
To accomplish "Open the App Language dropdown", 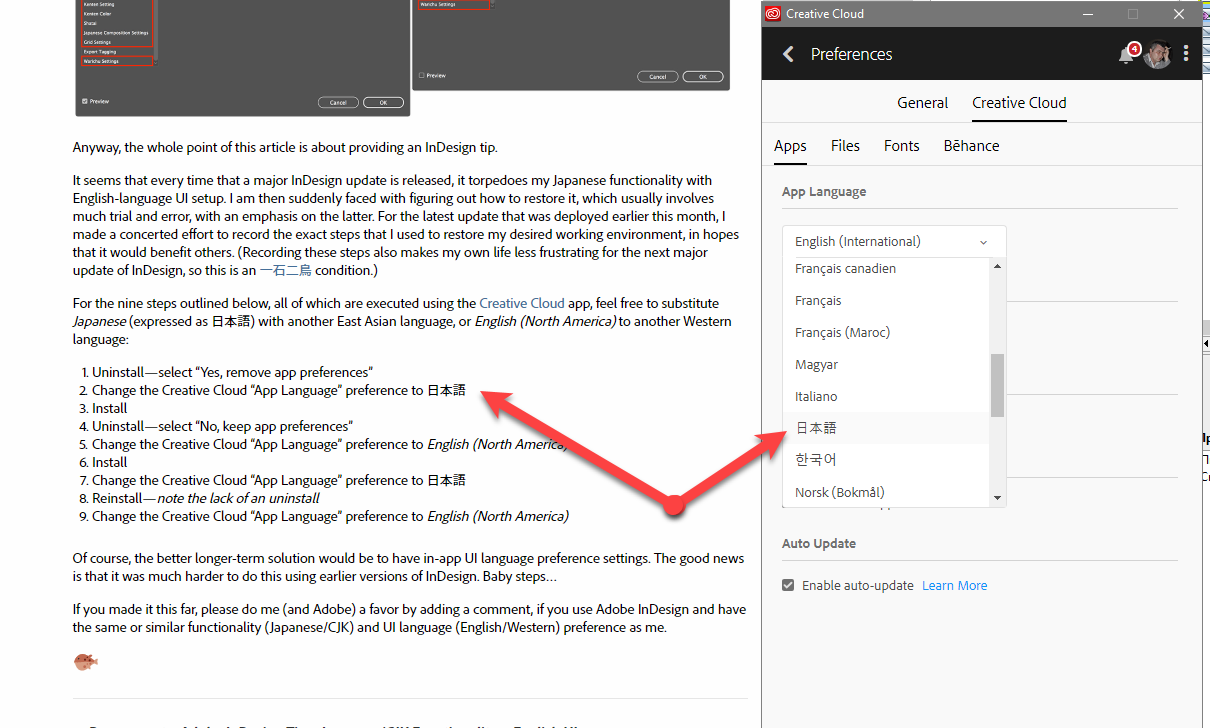I will point(894,241).
